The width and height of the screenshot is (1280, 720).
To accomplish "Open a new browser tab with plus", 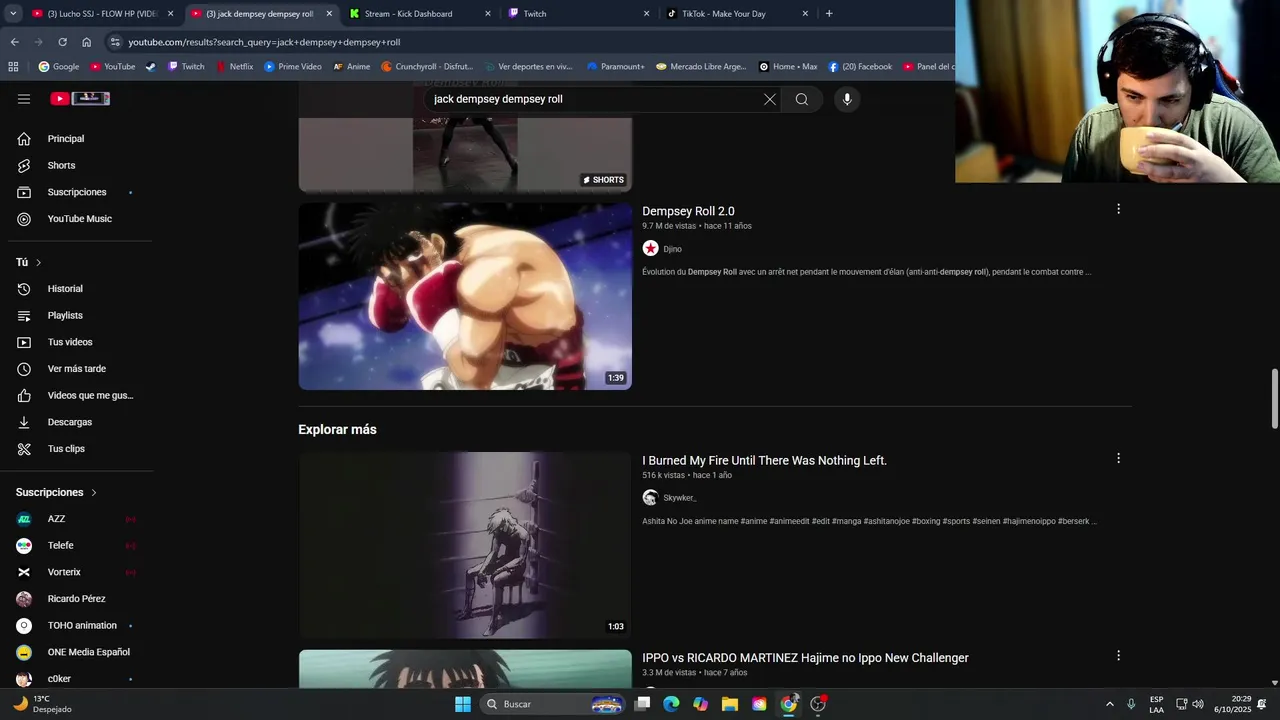I will coord(829,14).
